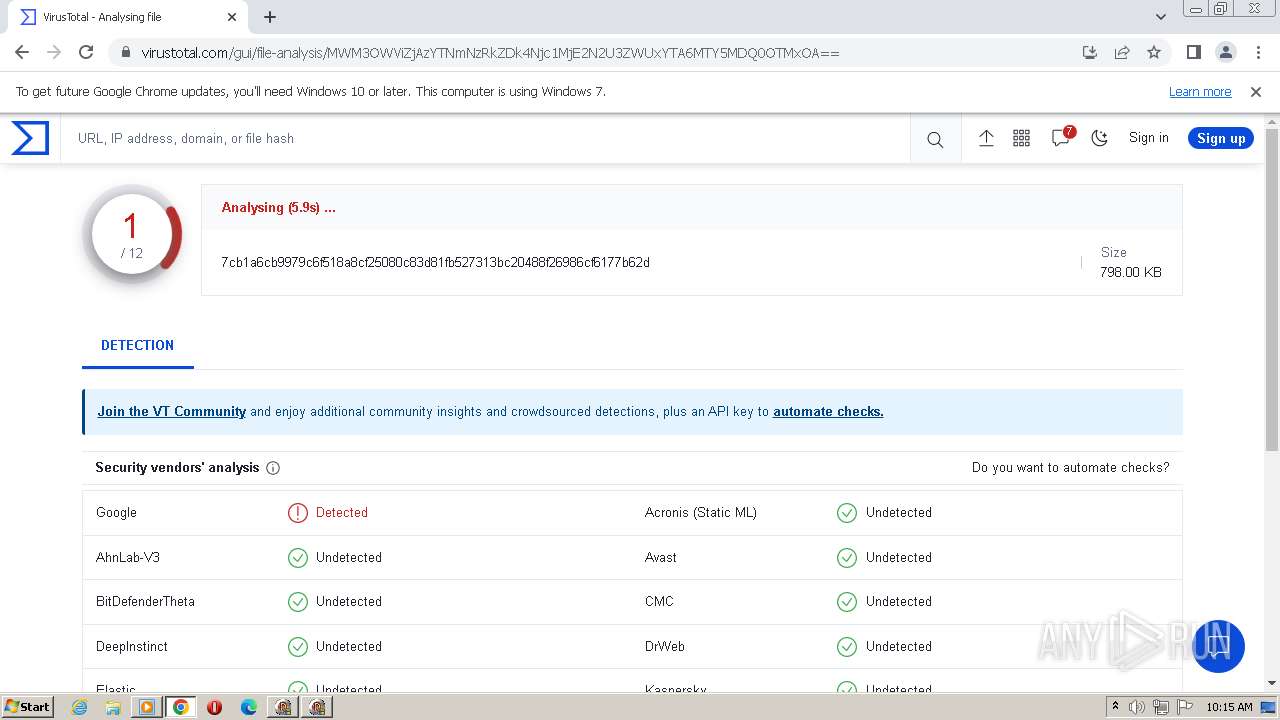
Task: Click the 798.00 KB size value
Action: 1130,272
